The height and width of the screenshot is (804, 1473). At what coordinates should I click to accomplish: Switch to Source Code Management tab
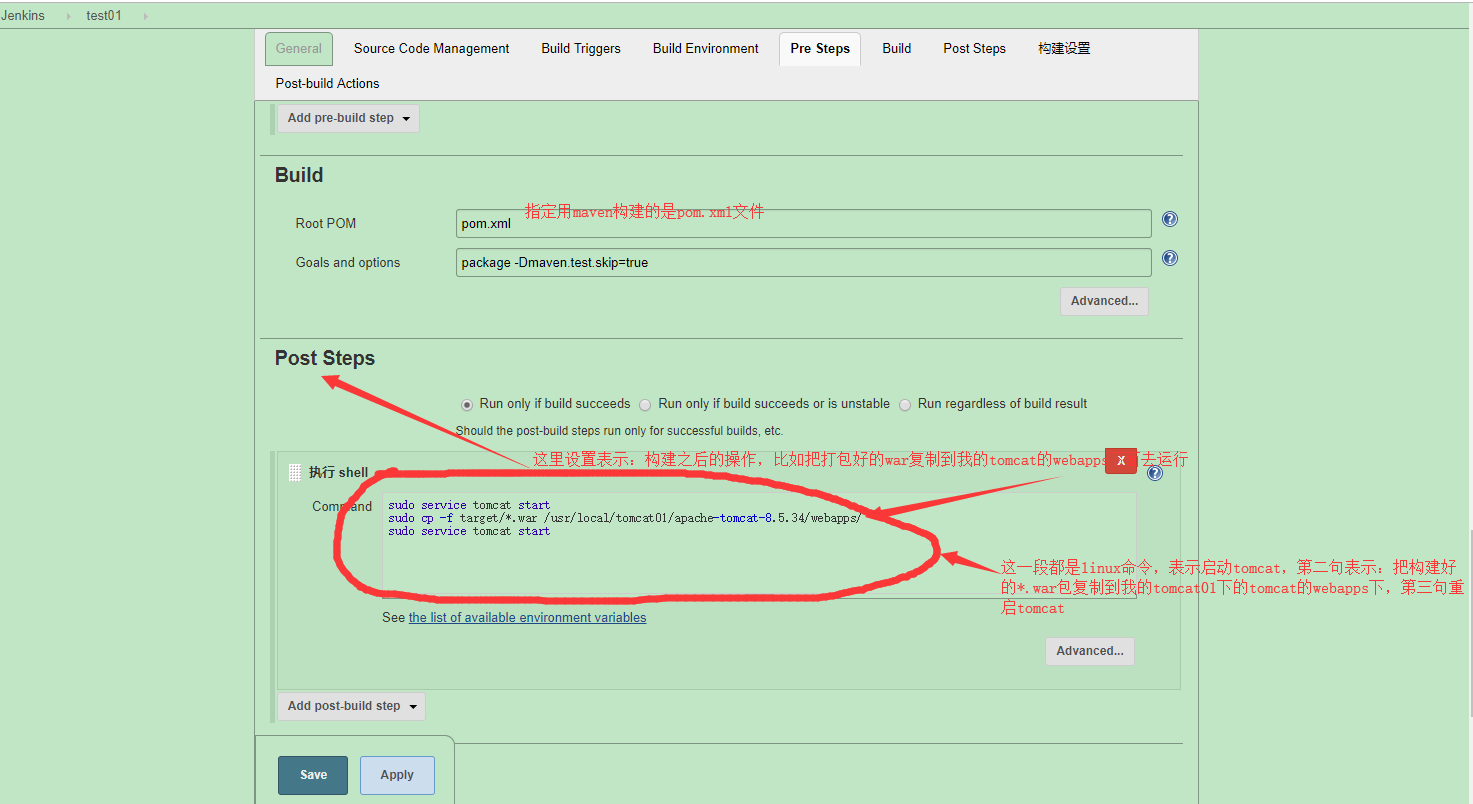coord(431,48)
